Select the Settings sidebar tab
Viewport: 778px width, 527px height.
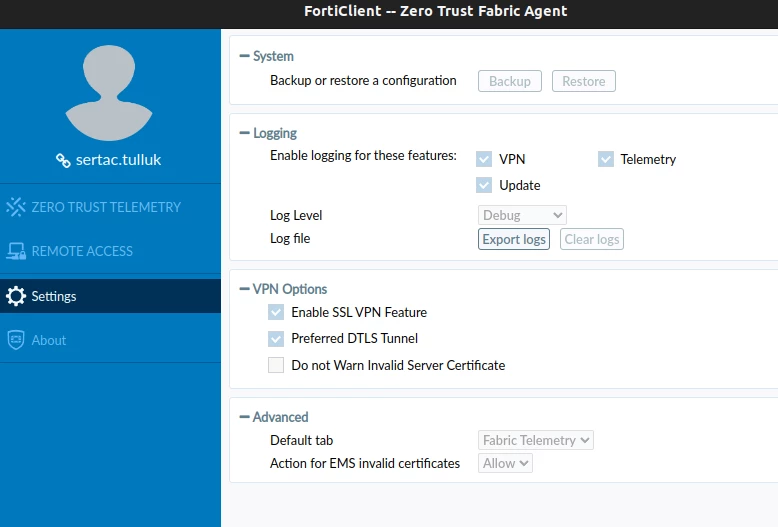[x=110, y=296]
